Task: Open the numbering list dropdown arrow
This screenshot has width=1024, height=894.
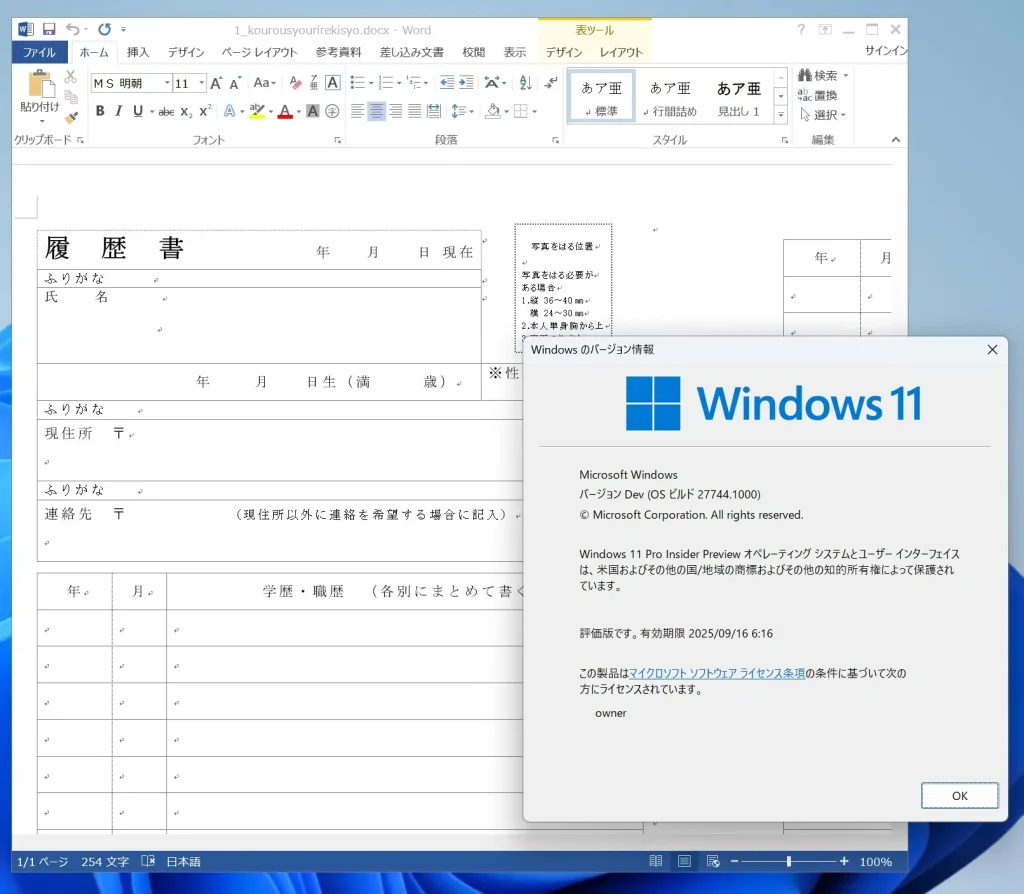Action: tap(399, 83)
